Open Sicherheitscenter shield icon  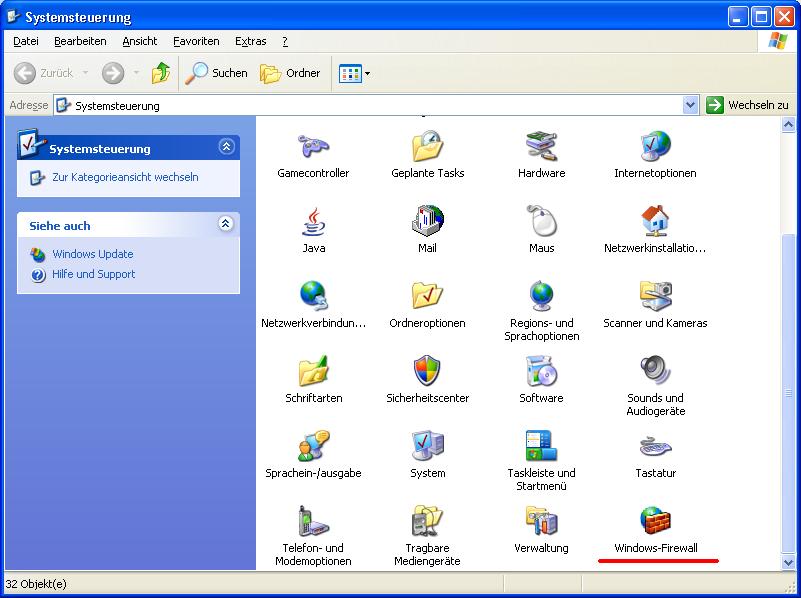pyautogui.click(x=427, y=371)
